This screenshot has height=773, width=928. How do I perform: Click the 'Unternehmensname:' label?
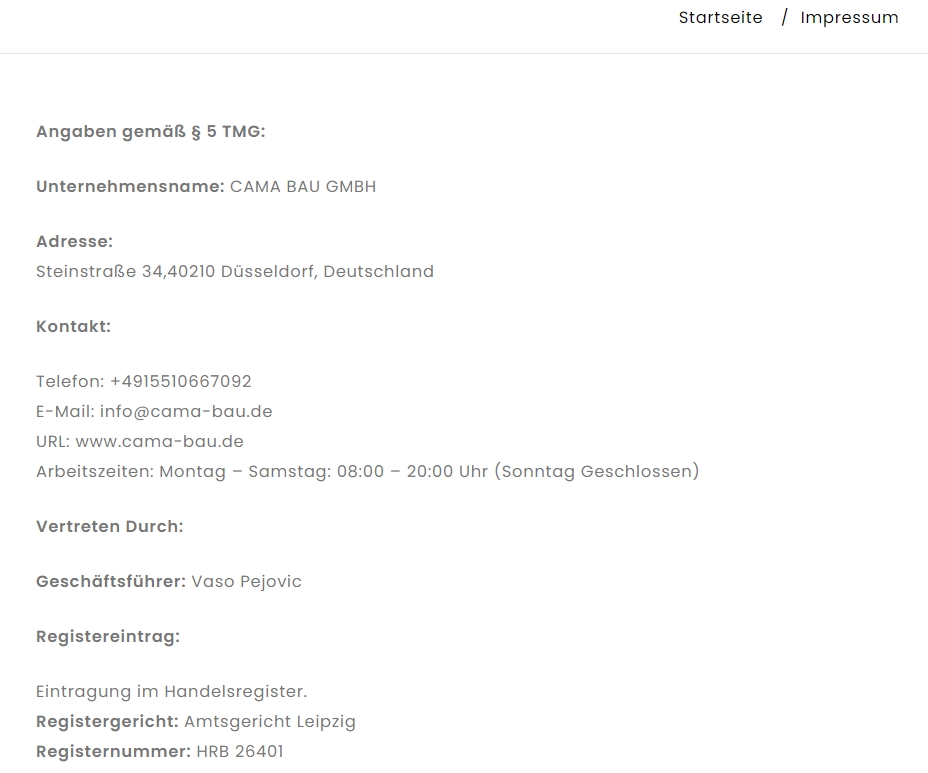click(x=130, y=186)
